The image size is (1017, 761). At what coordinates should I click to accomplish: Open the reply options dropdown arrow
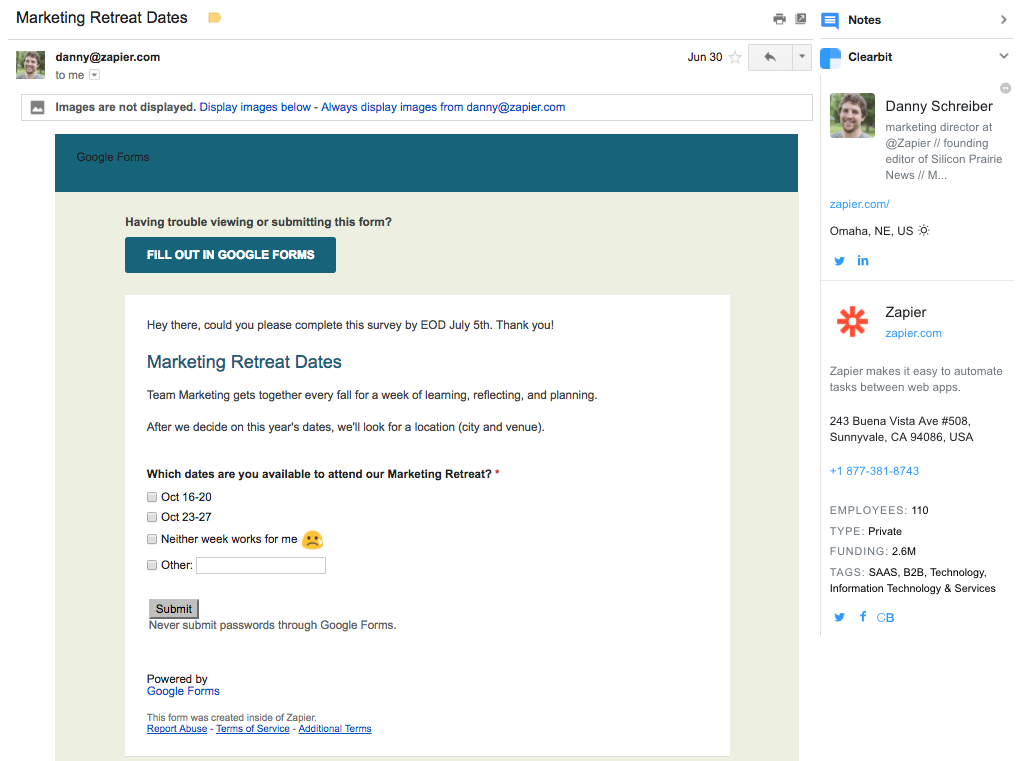coord(802,57)
